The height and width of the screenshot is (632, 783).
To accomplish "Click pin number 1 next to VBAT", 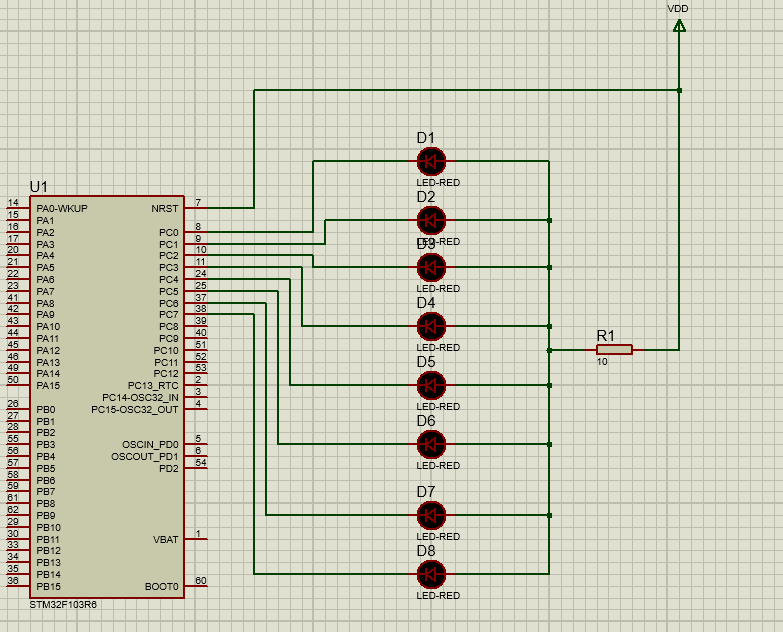I will 198,534.
